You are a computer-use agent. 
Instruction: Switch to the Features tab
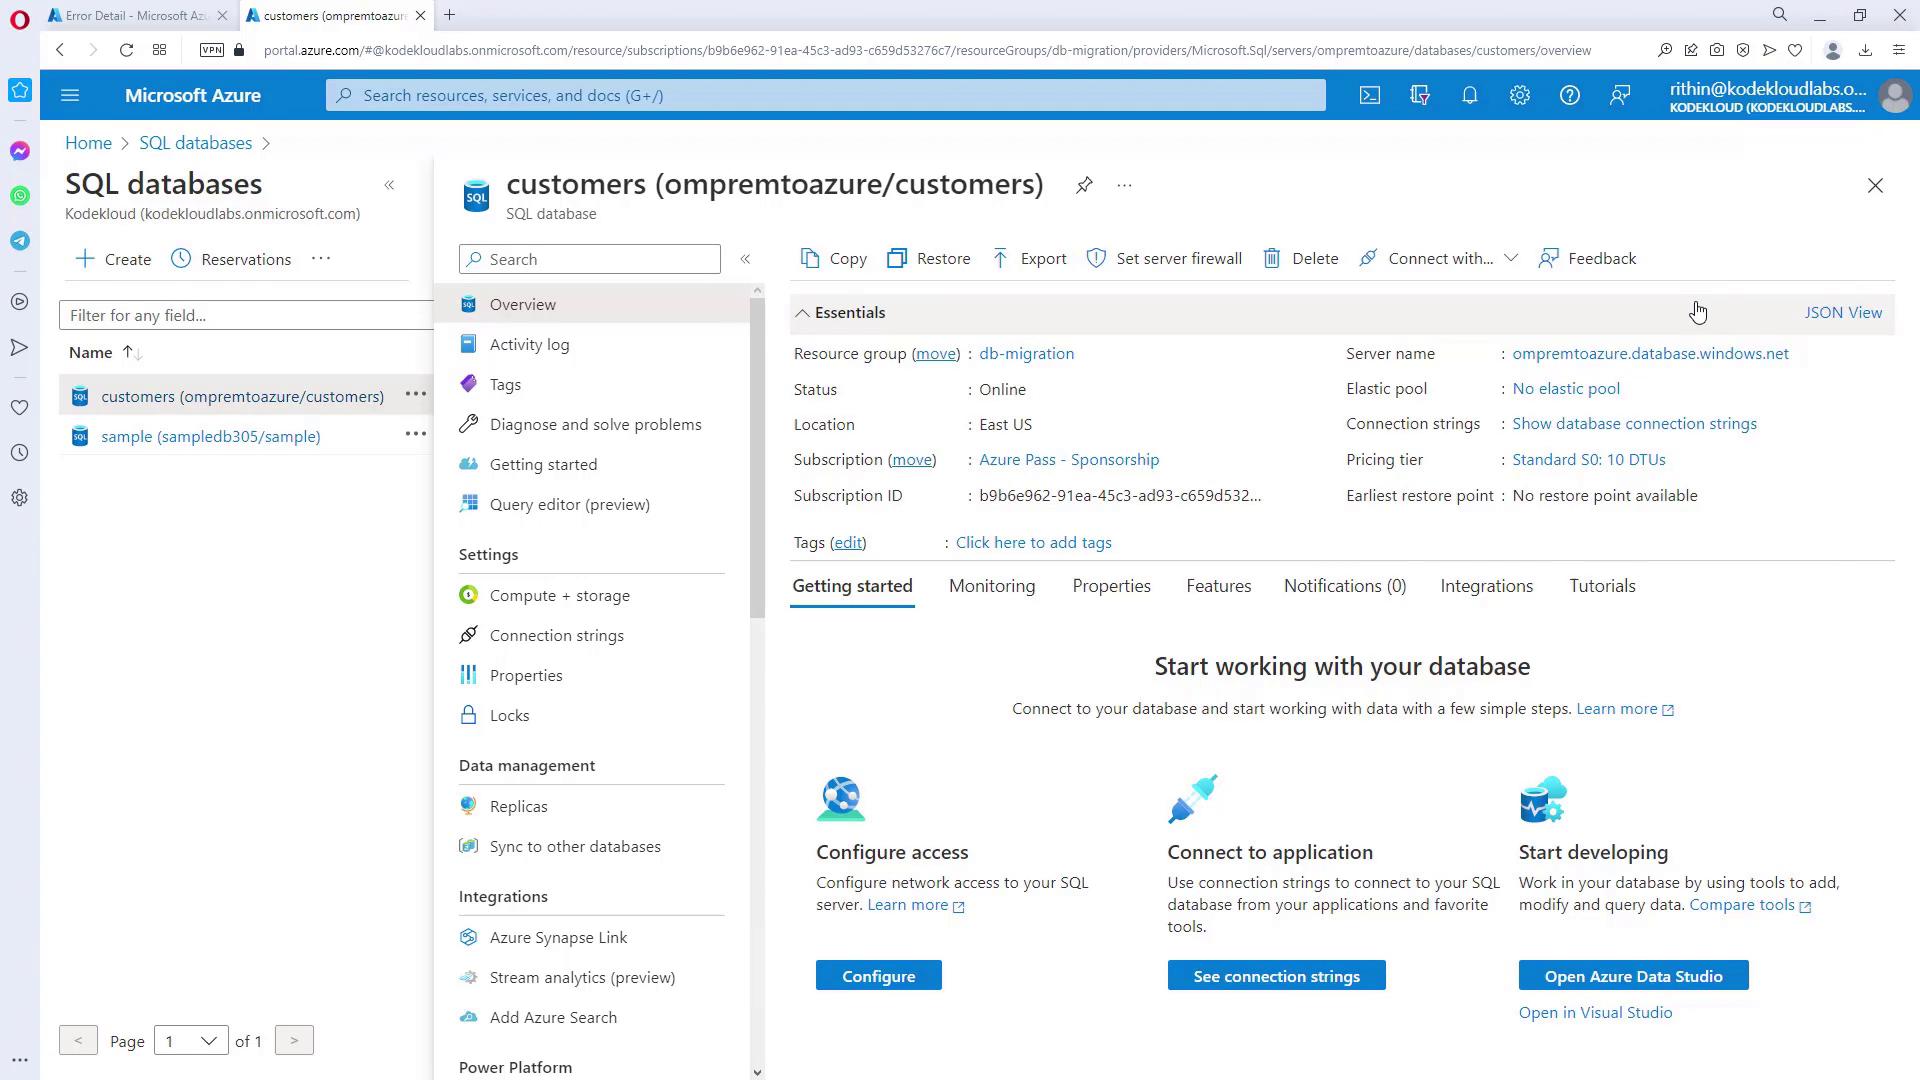(x=1218, y=586)
